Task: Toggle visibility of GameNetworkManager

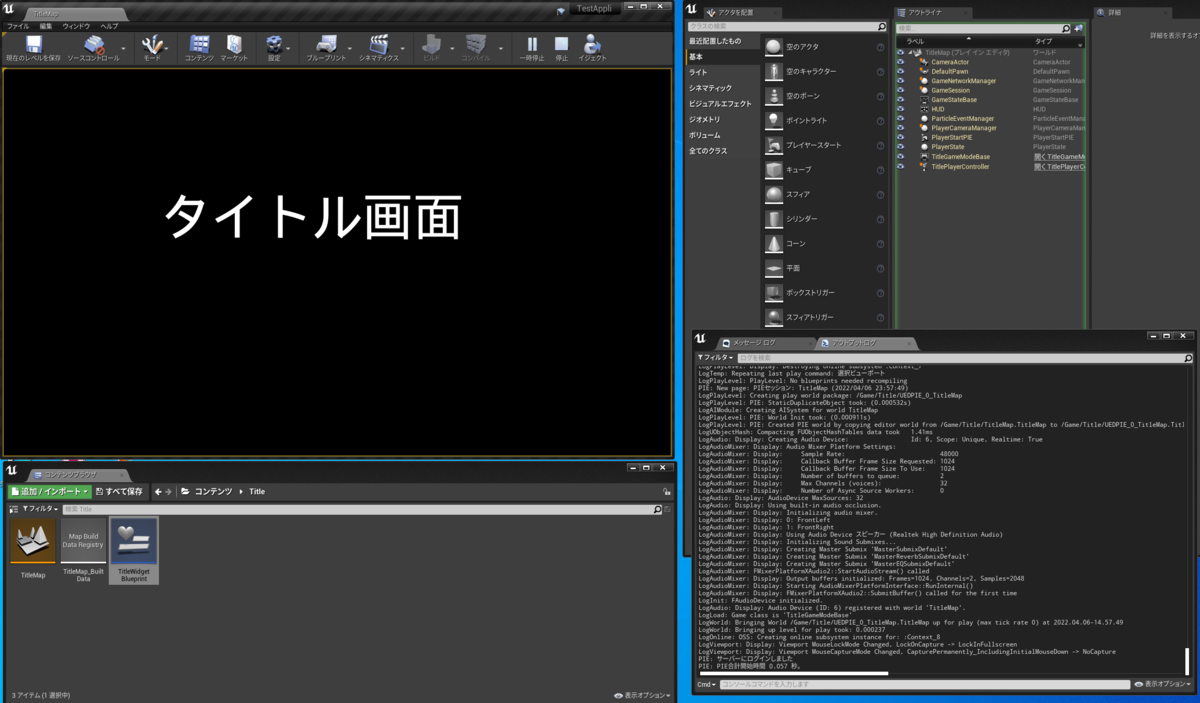Action: [901, 81]
